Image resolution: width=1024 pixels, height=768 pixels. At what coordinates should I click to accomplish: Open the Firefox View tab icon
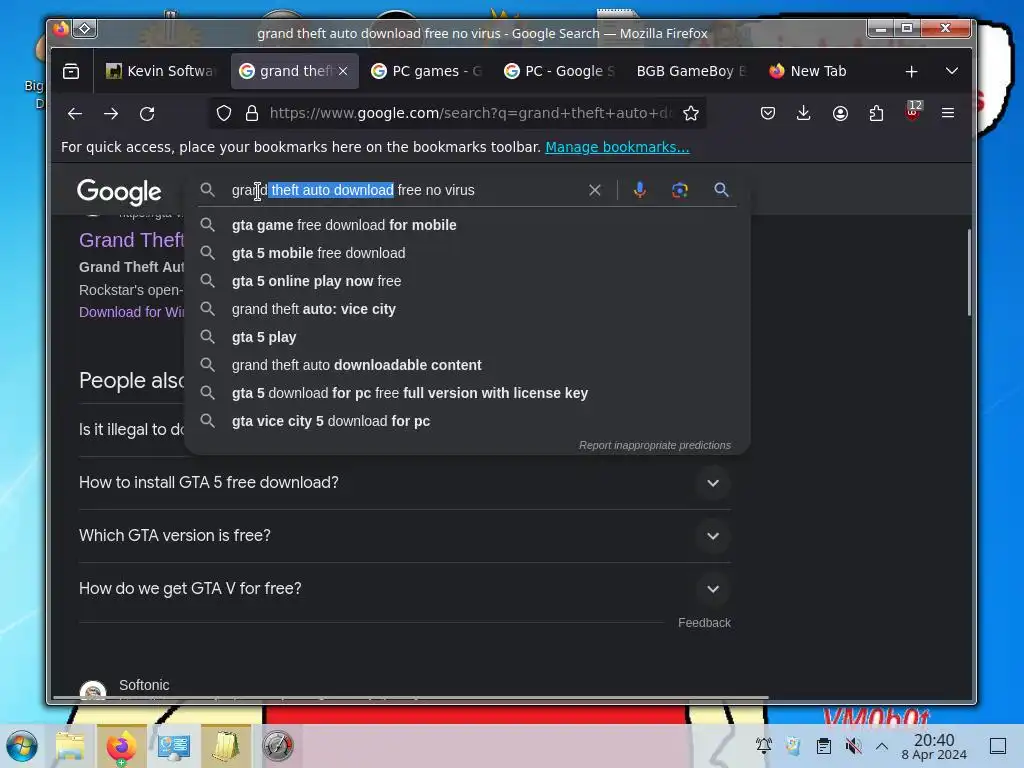(71, 71)
